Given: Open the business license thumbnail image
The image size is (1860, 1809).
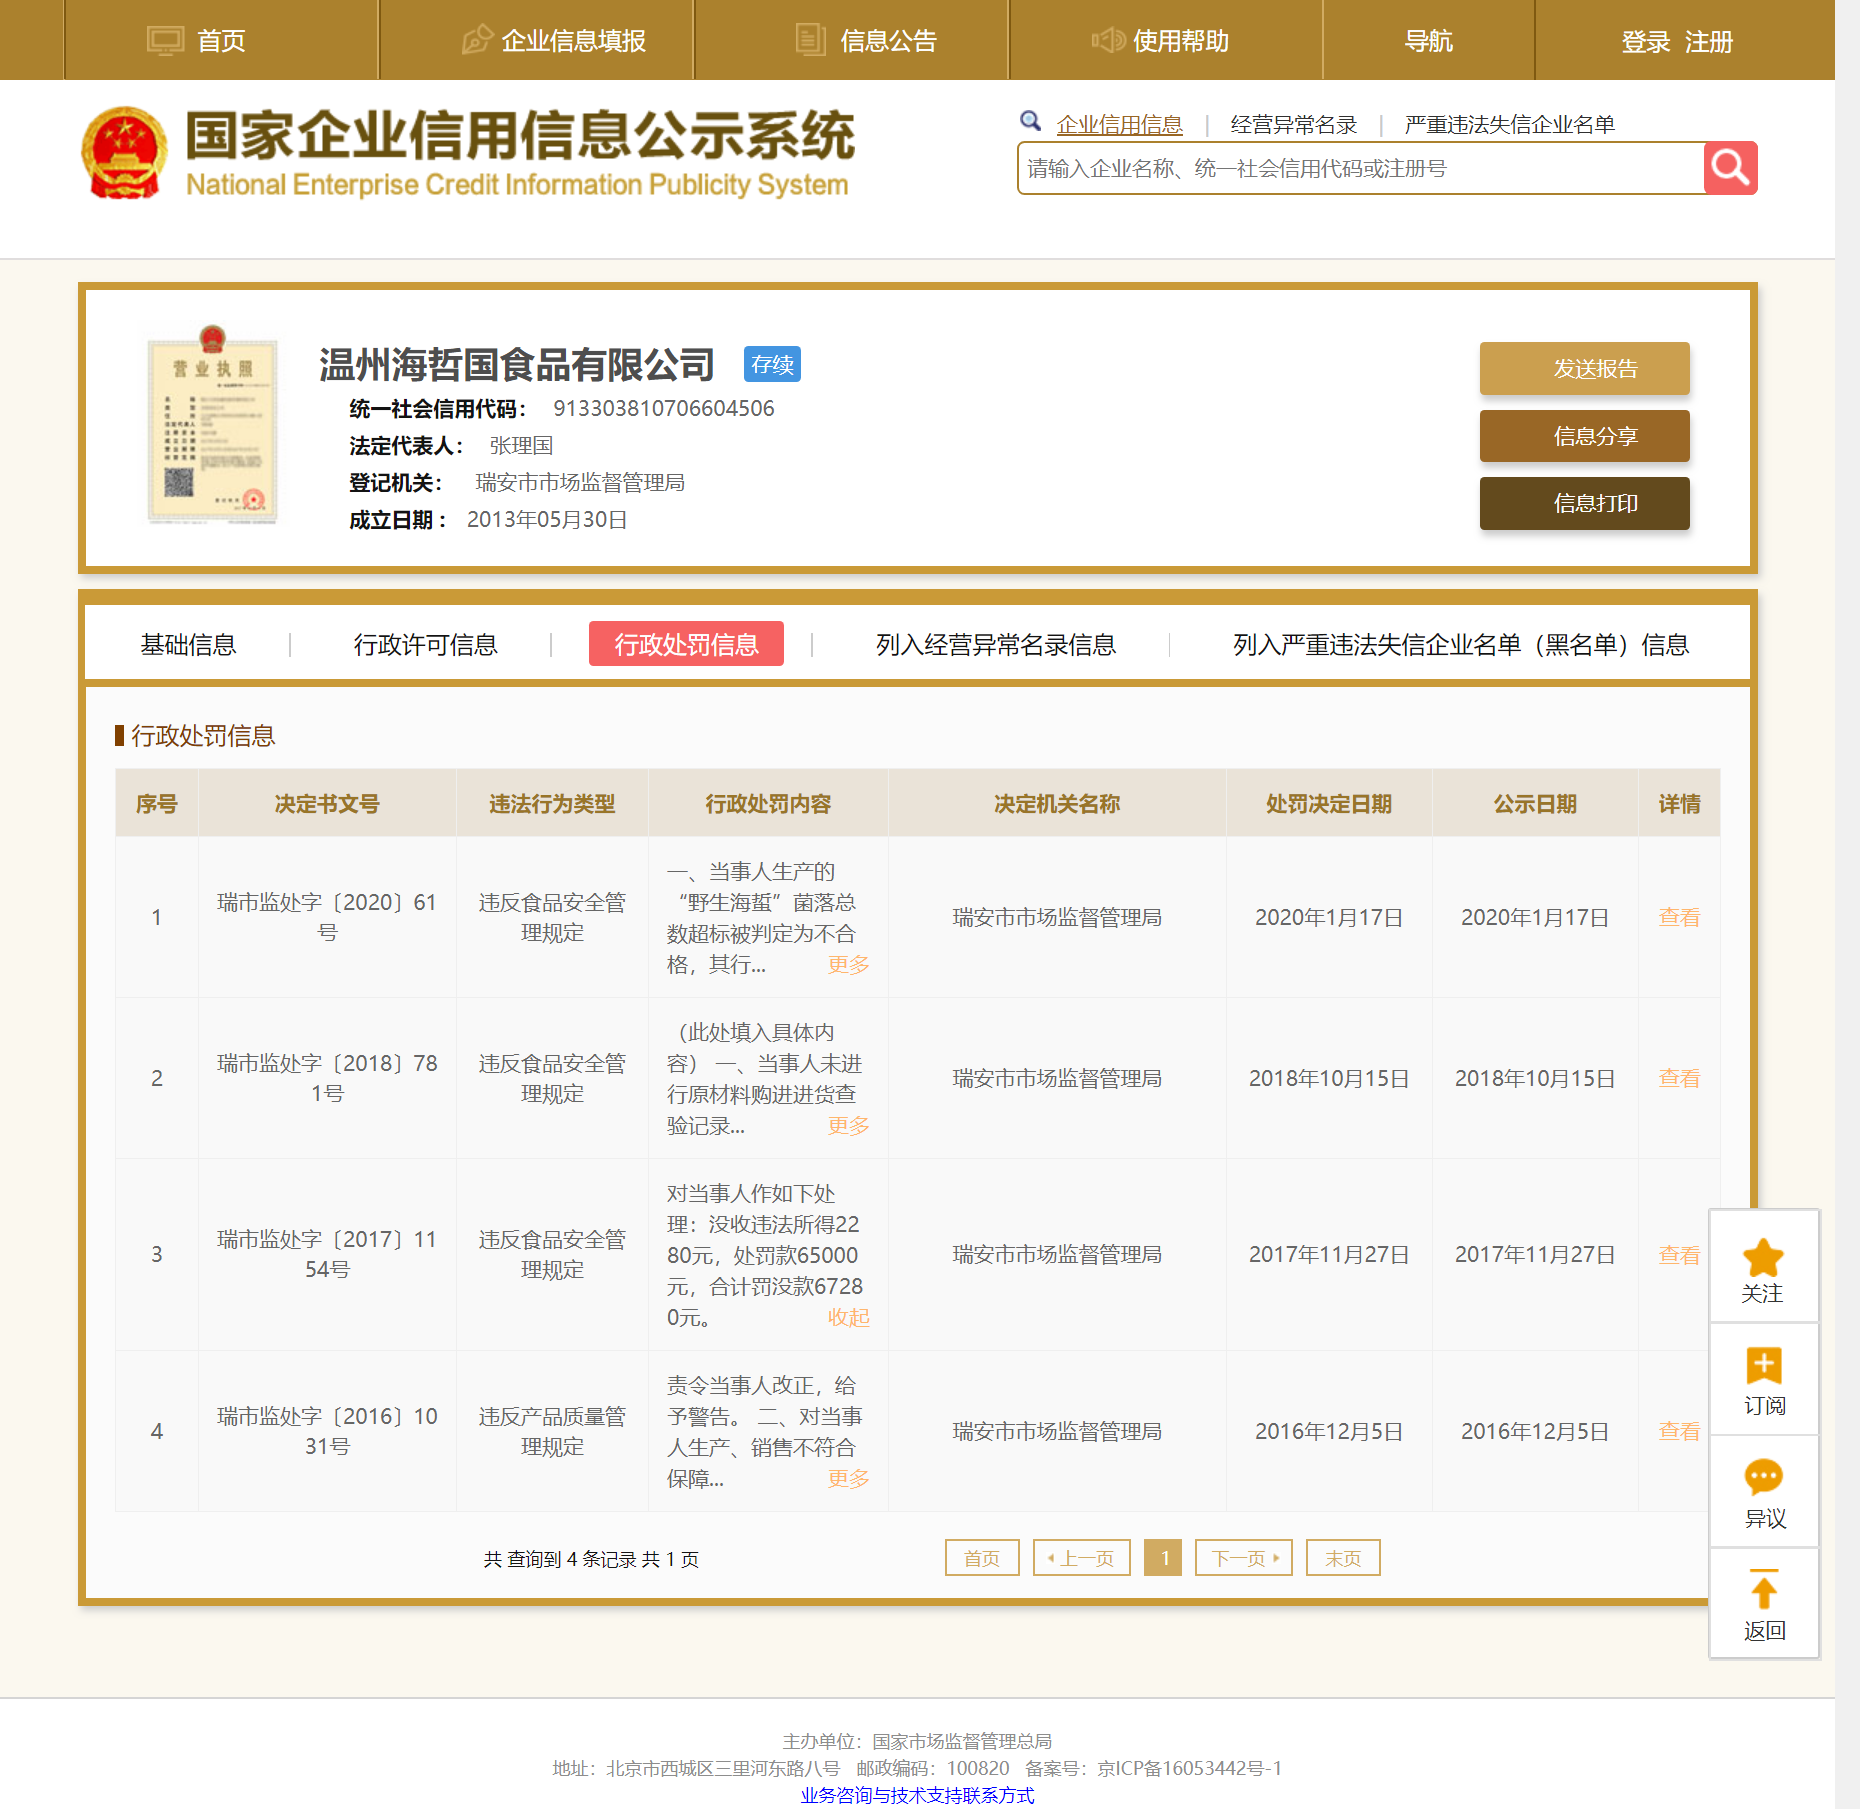Looking at the screenshot, I should [212, 424].
